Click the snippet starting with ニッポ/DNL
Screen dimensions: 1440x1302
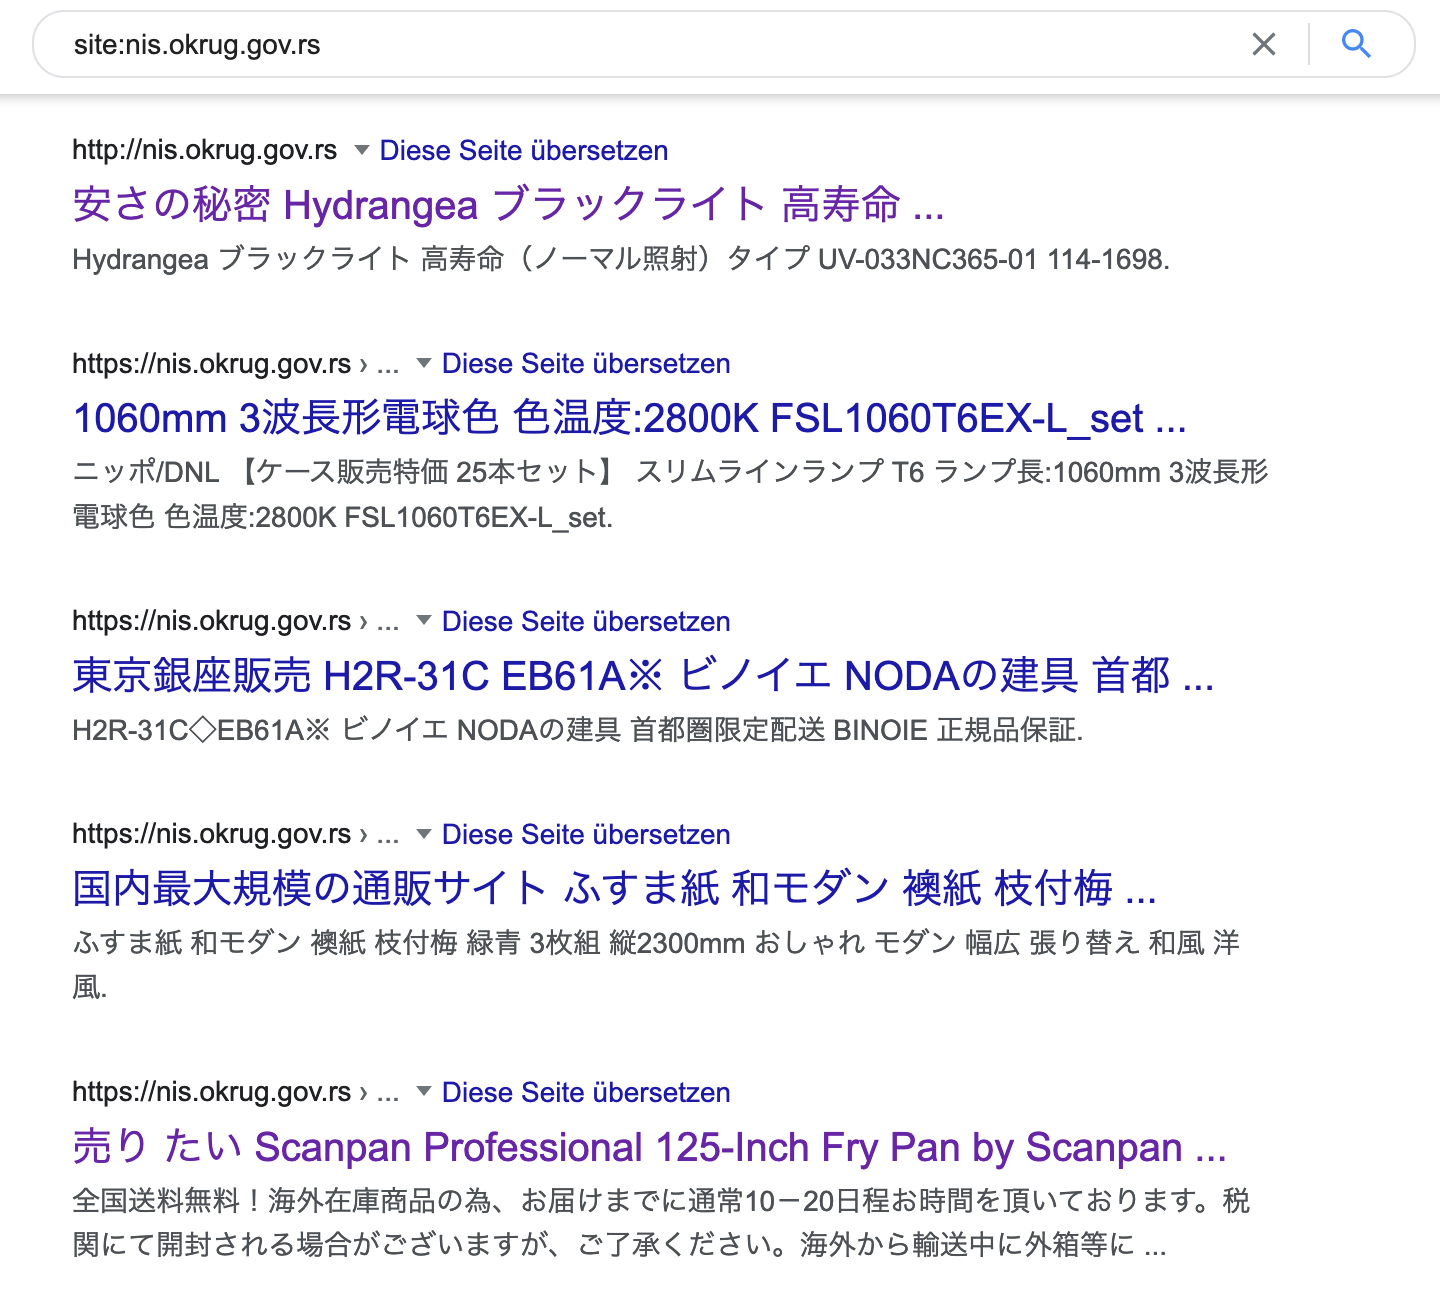(670, 494)
